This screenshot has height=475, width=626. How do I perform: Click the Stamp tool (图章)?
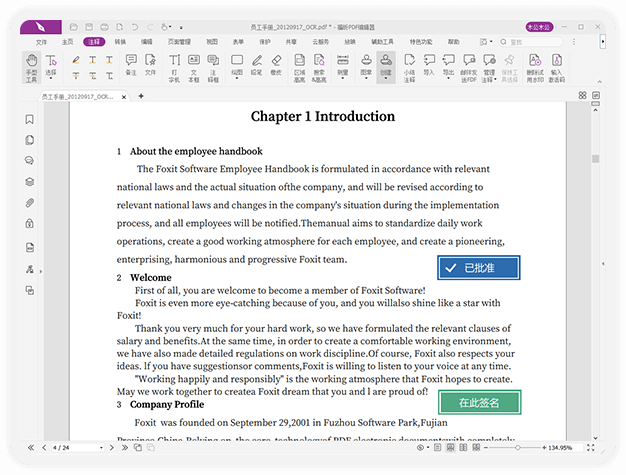point(366,66)
